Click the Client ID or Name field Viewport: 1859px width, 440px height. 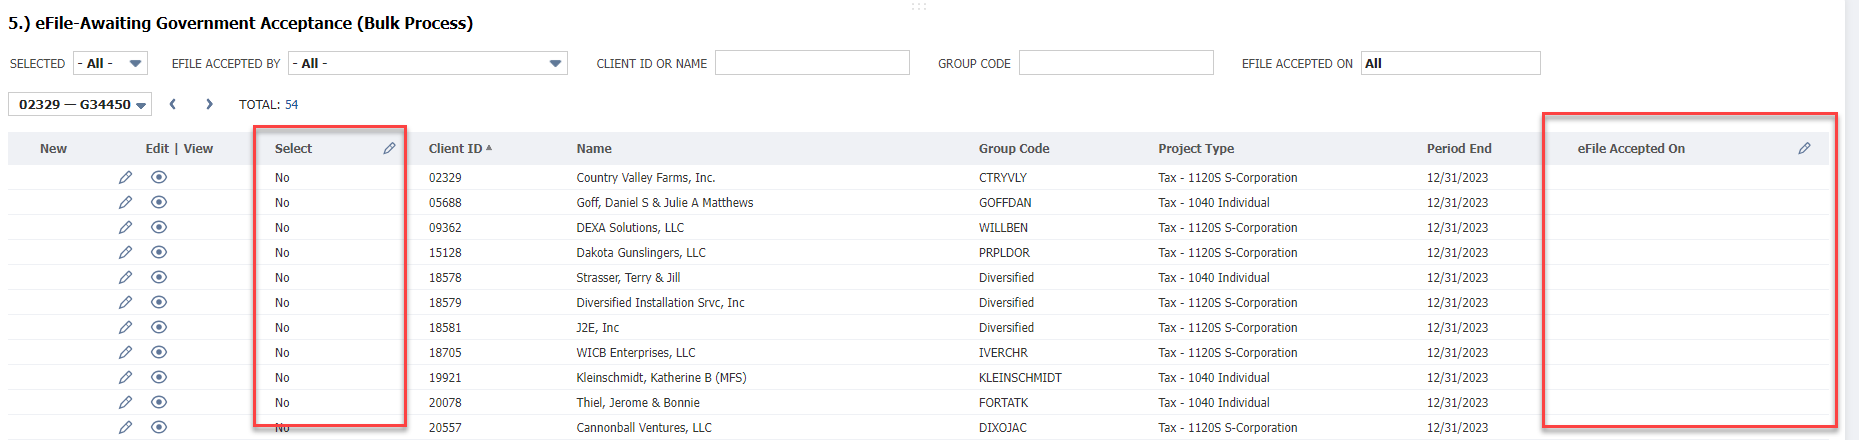pos(812,63)
